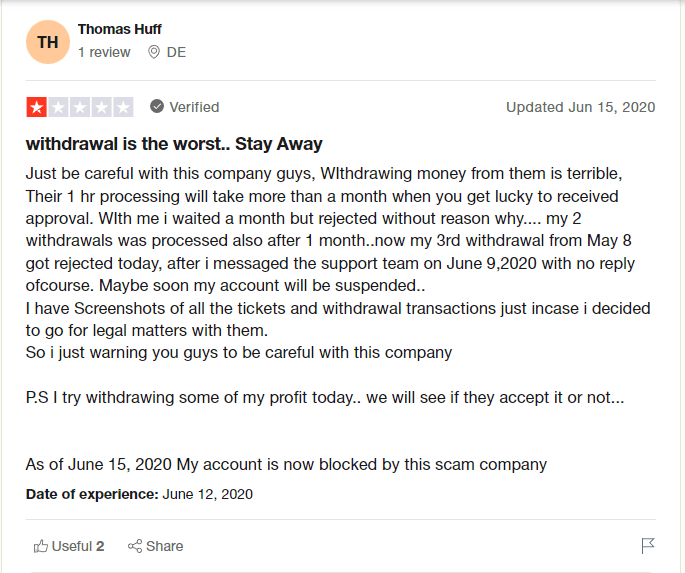Viewport: 685px width, 573px height.
Task: Open the 'withdrawal is the worst' review title
Action: [x=174, y=144]
